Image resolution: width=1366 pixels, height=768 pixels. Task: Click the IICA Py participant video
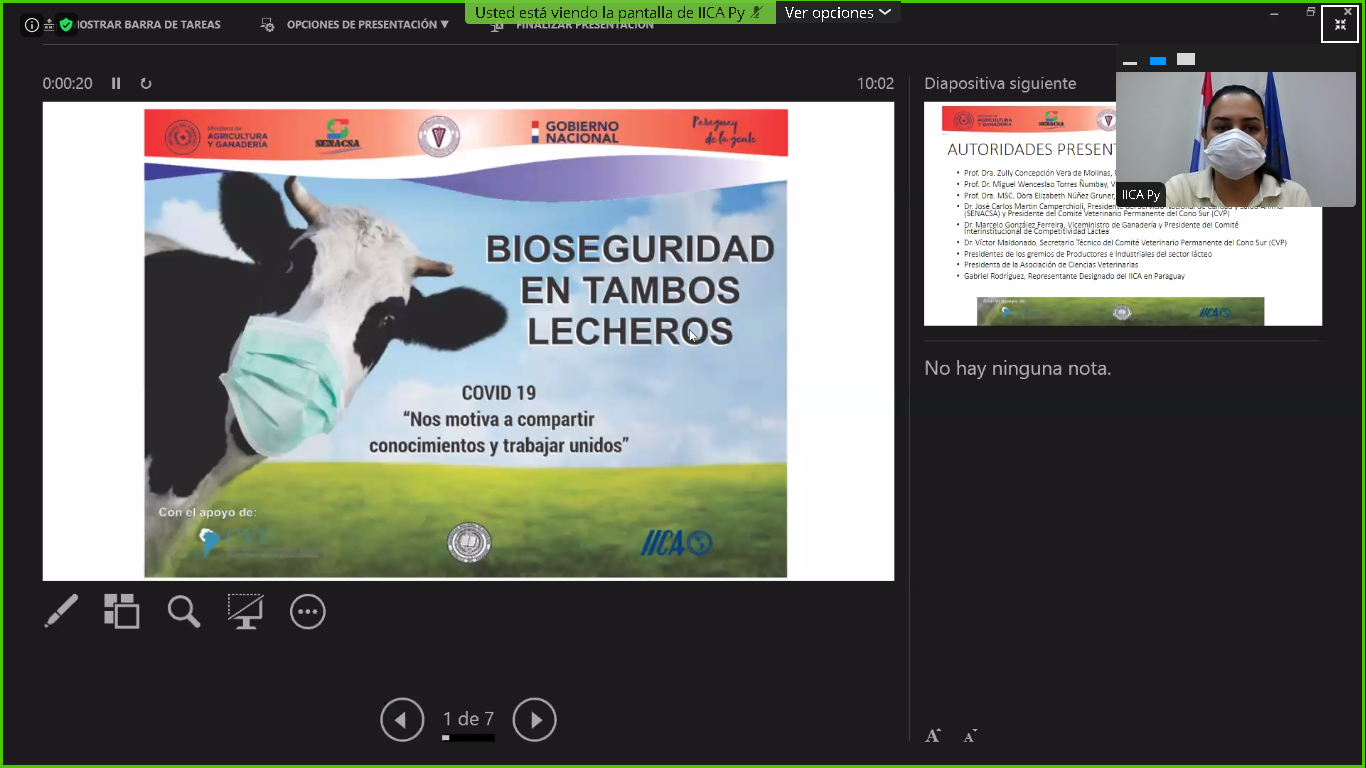click(x=1236, y=140)
